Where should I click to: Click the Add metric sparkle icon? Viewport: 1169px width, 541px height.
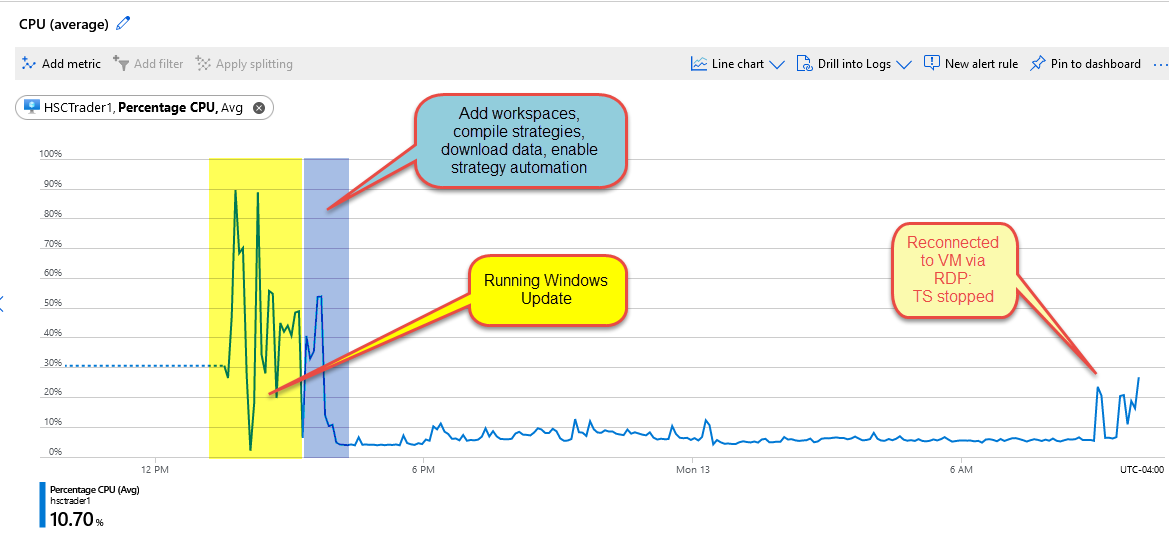pyautogui.click(x=28, y=63)
